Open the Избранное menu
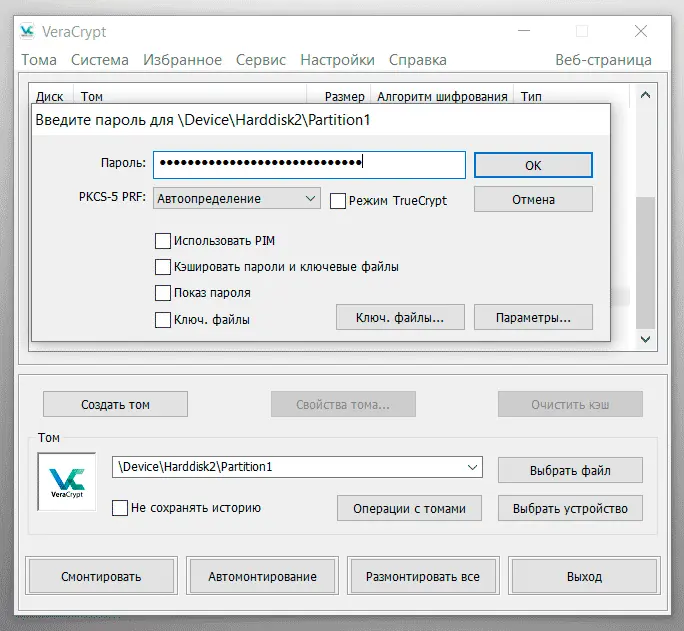 coord(182,60)
